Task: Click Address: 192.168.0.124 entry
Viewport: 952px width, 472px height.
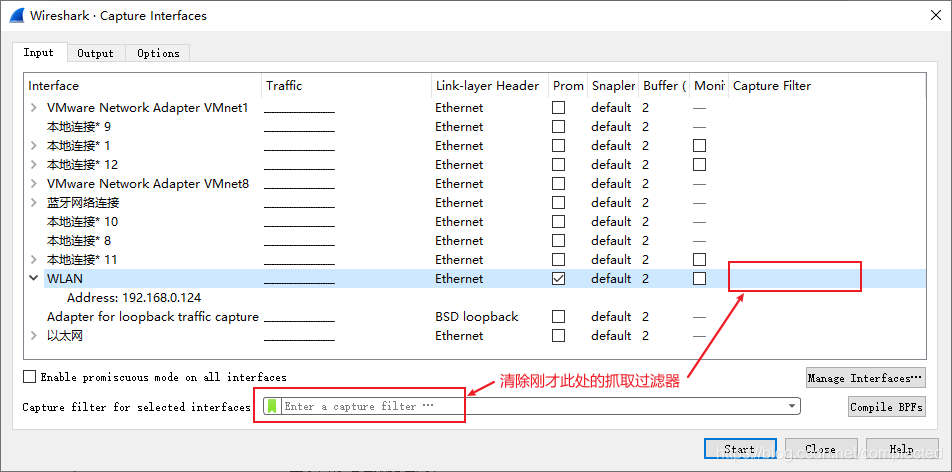Action: click(x=134, y=298)
